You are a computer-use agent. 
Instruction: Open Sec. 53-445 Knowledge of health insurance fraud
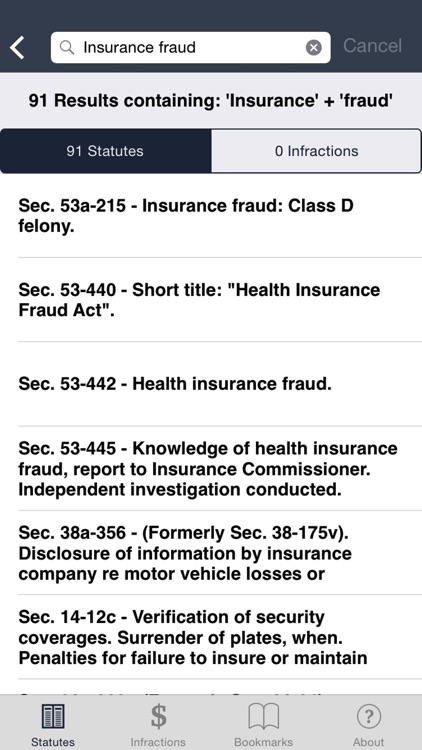point(211,468)
